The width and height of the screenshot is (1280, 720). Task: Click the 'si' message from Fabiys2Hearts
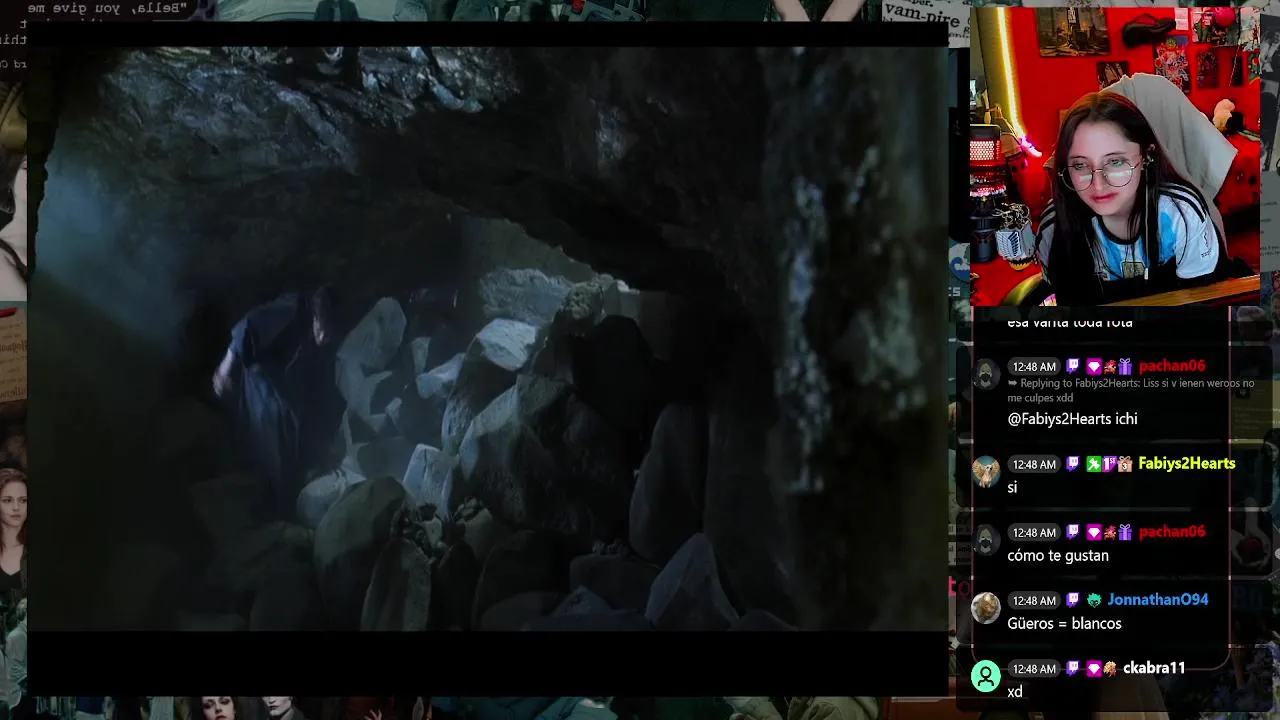point(1012,487)
